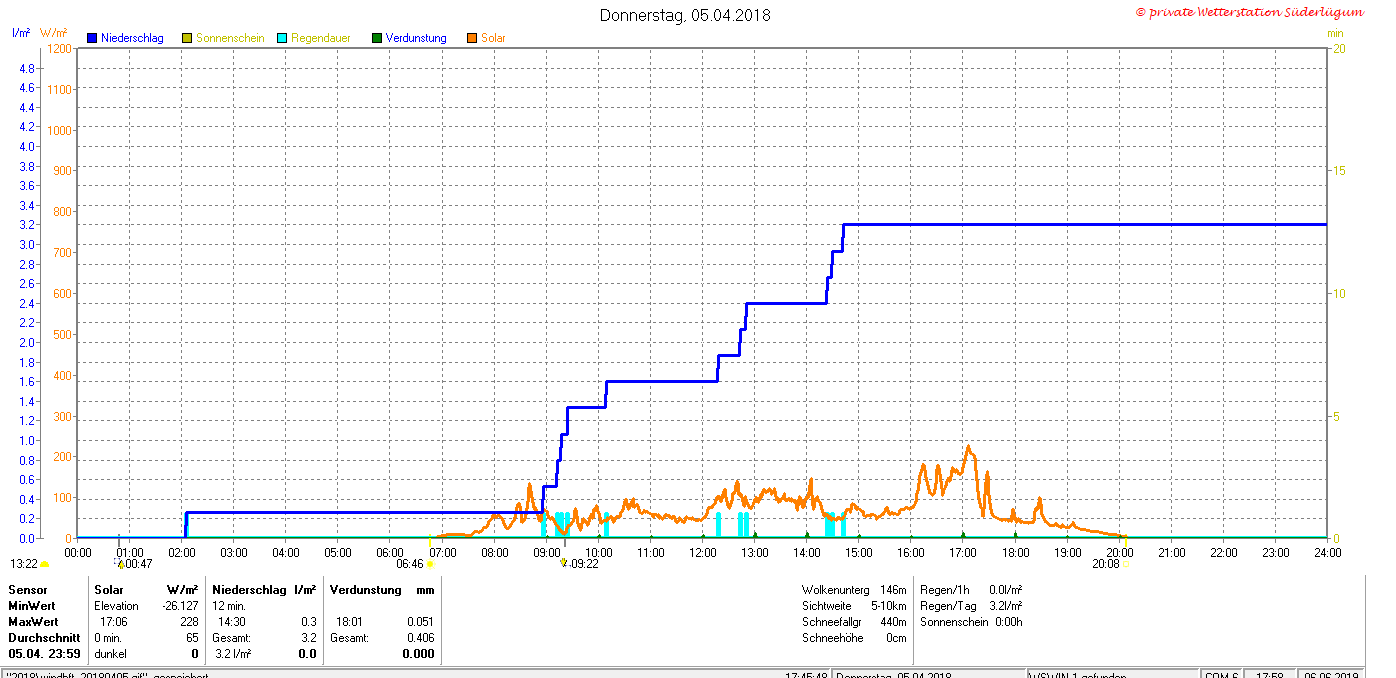
Task: Click the evaporation total 0.406
Action: 421,638
